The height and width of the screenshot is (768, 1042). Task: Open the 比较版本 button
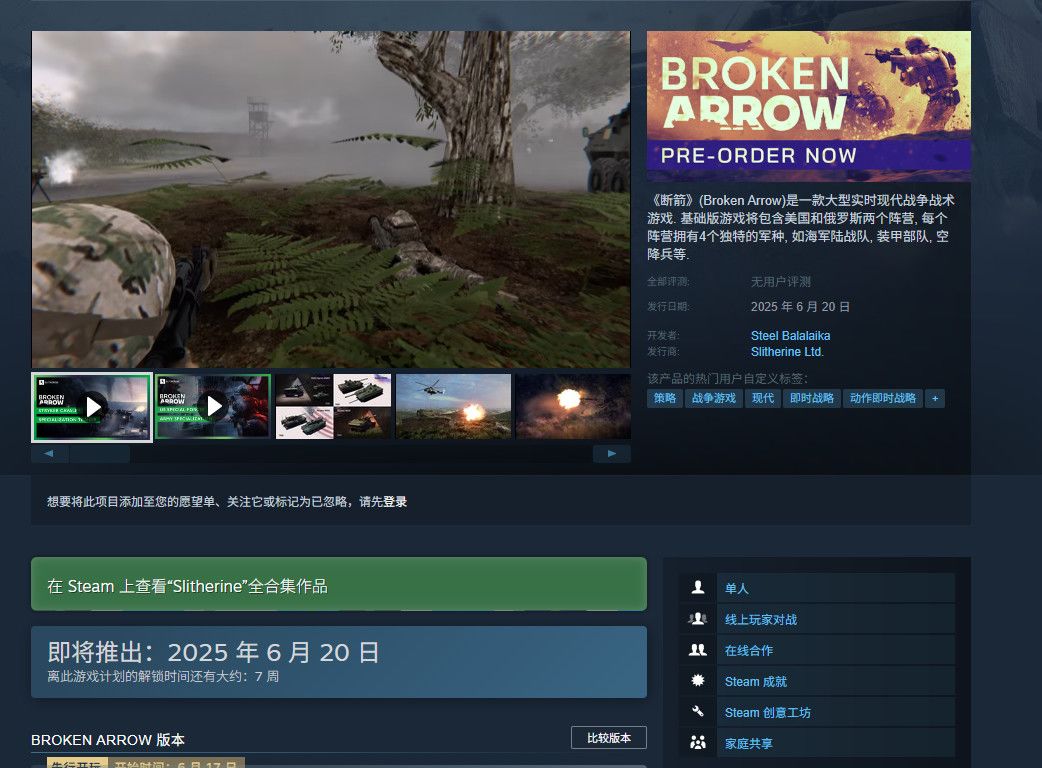[x=609, y=738]
